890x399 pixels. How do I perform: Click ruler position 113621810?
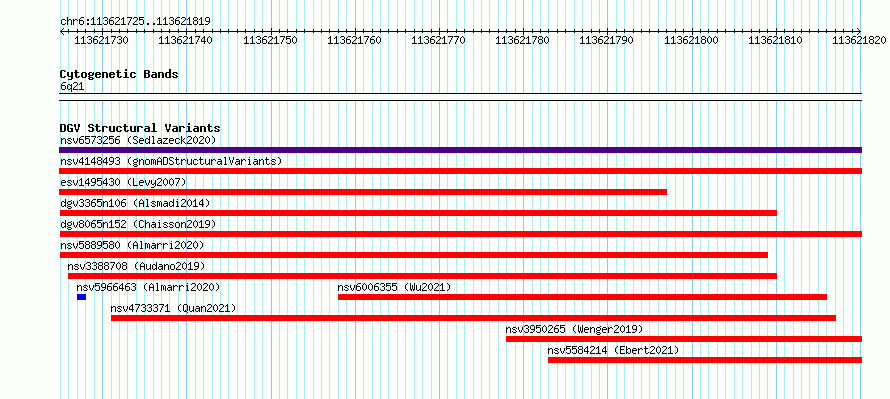[x=775, y=40]
